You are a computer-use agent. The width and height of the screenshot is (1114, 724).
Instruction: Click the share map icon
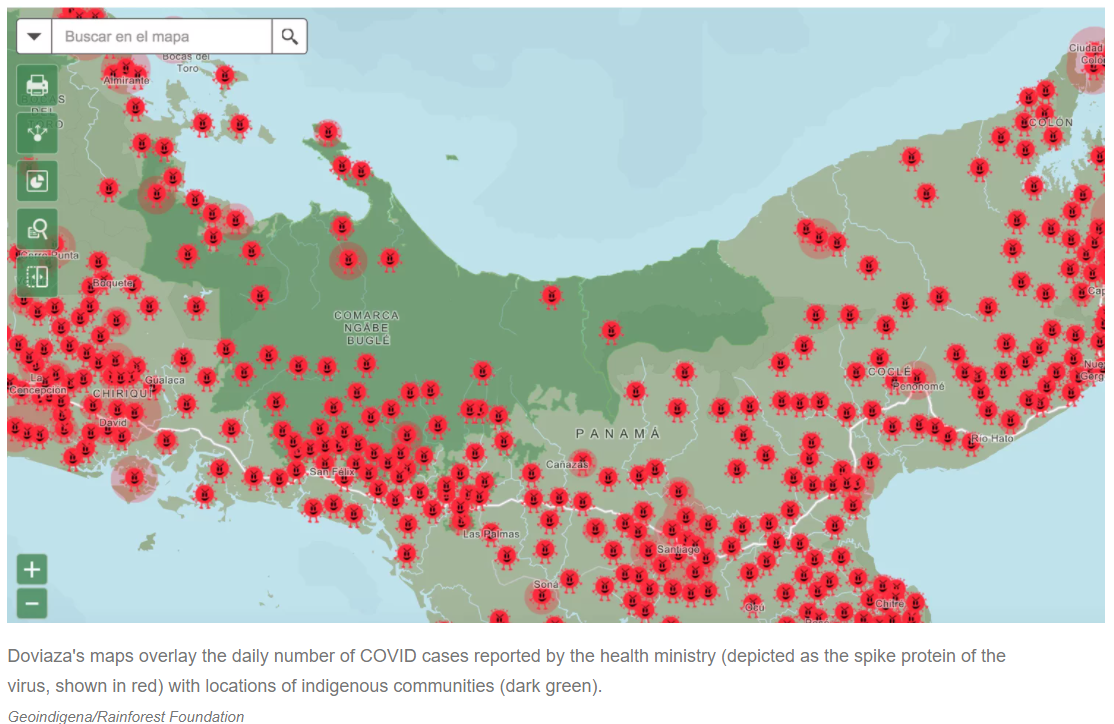[x=37, y=133]
